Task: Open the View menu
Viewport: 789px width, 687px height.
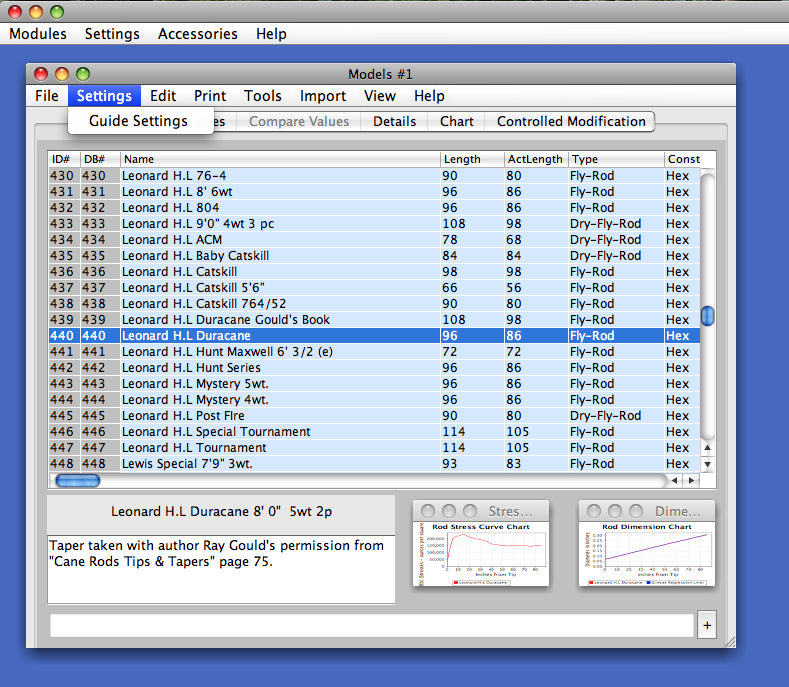Action: click(379, 96)
